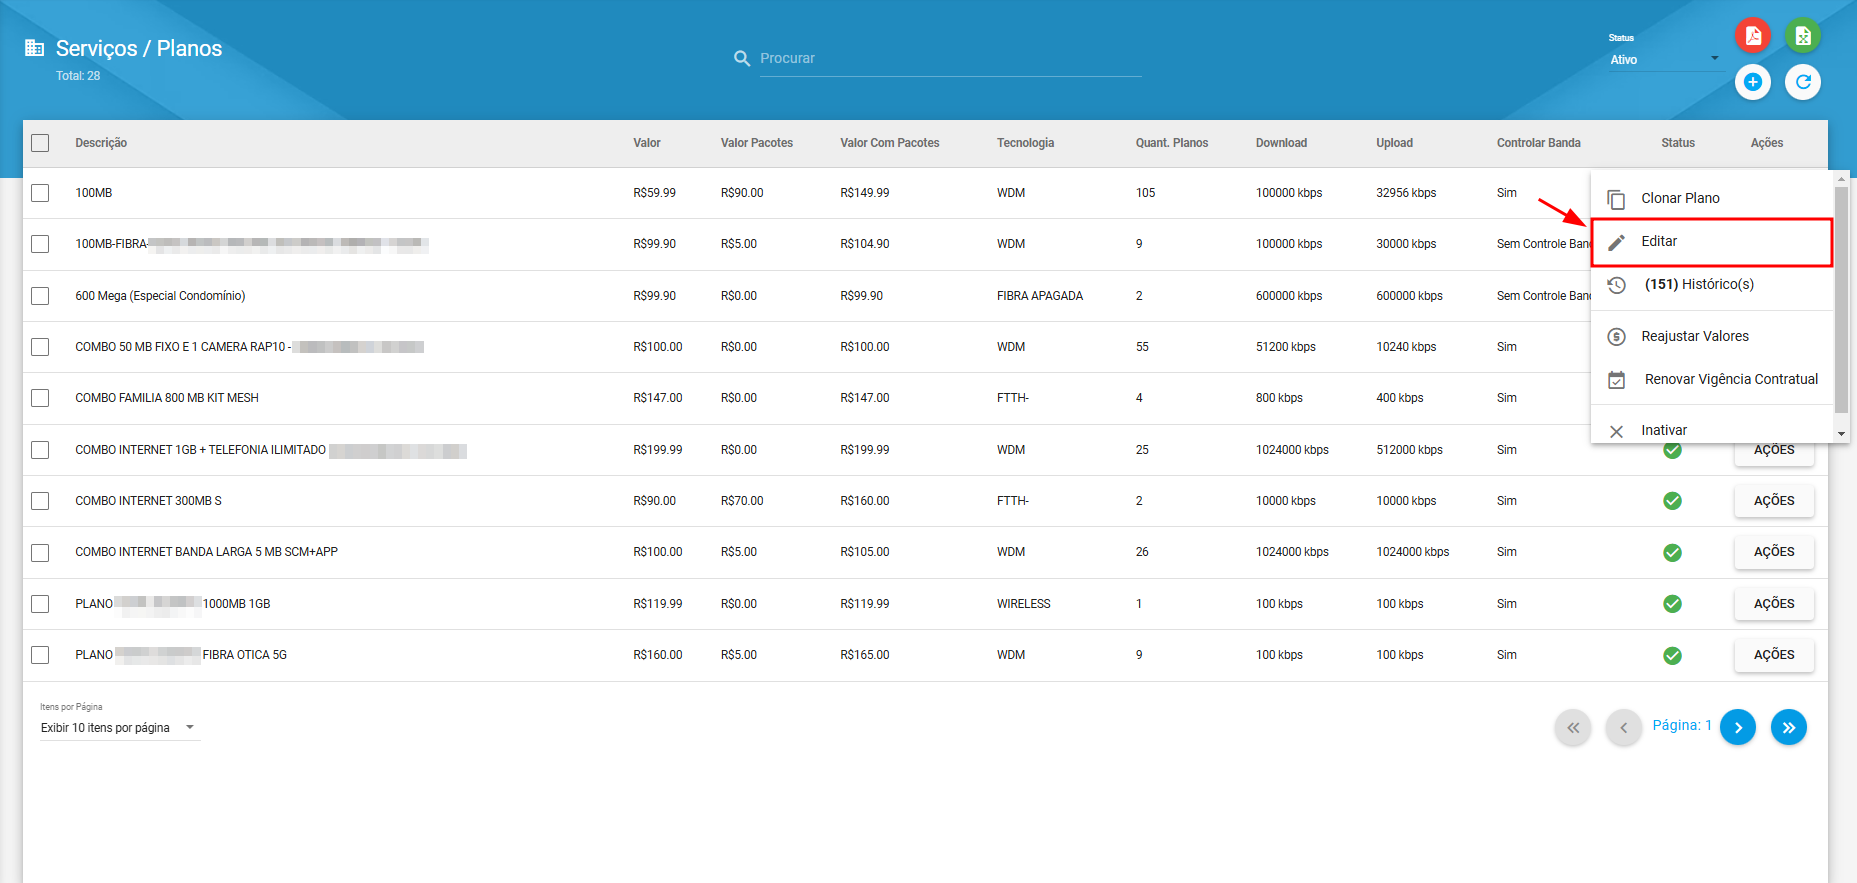Go to next page arrow

1738,727
